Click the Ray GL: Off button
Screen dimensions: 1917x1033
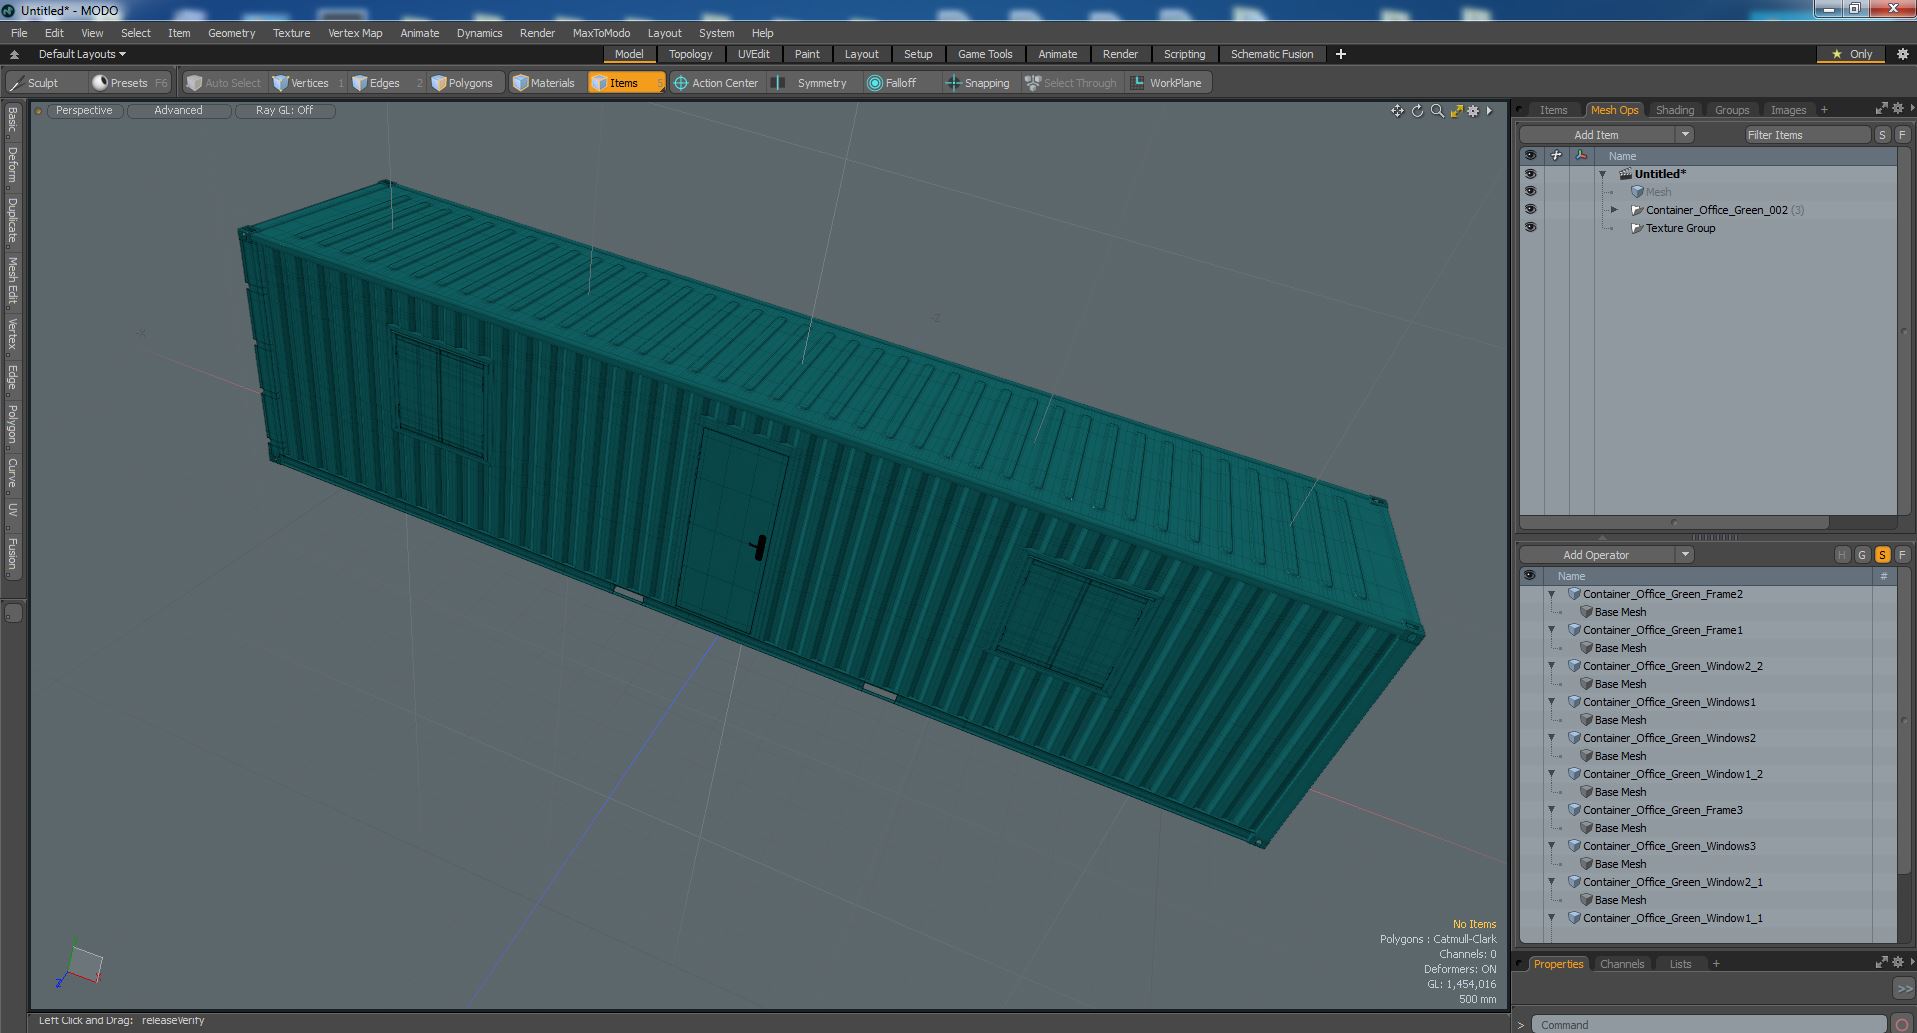(284, 111)
